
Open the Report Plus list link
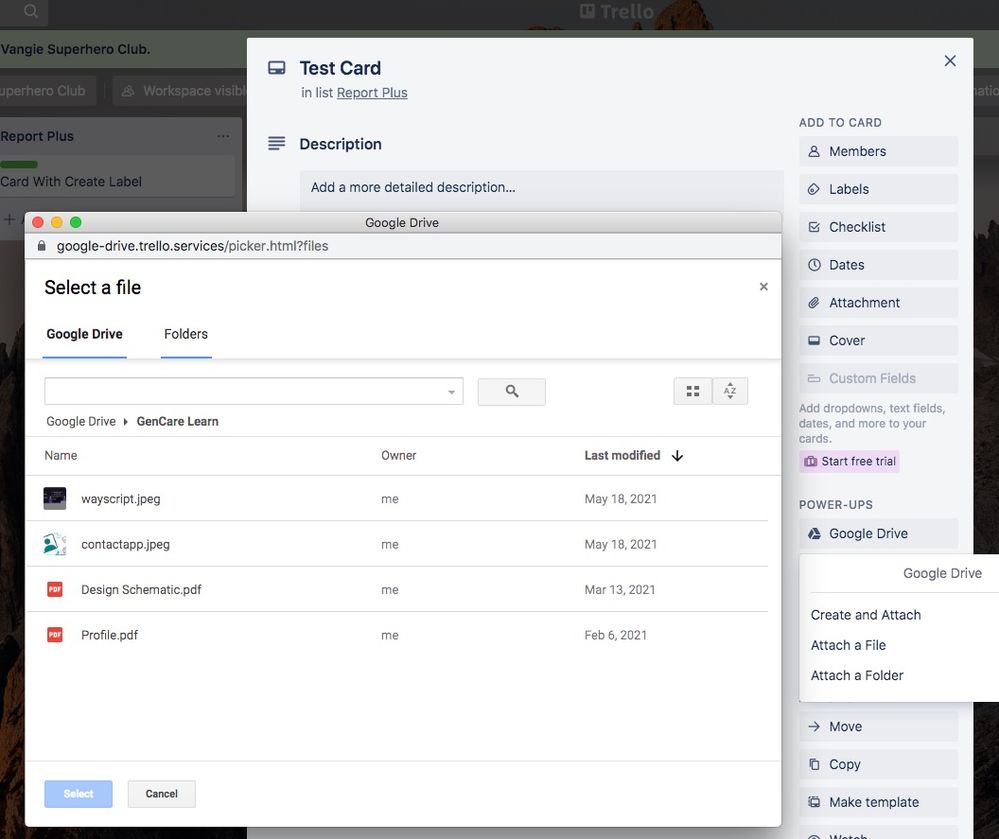(x=372, y=93)
